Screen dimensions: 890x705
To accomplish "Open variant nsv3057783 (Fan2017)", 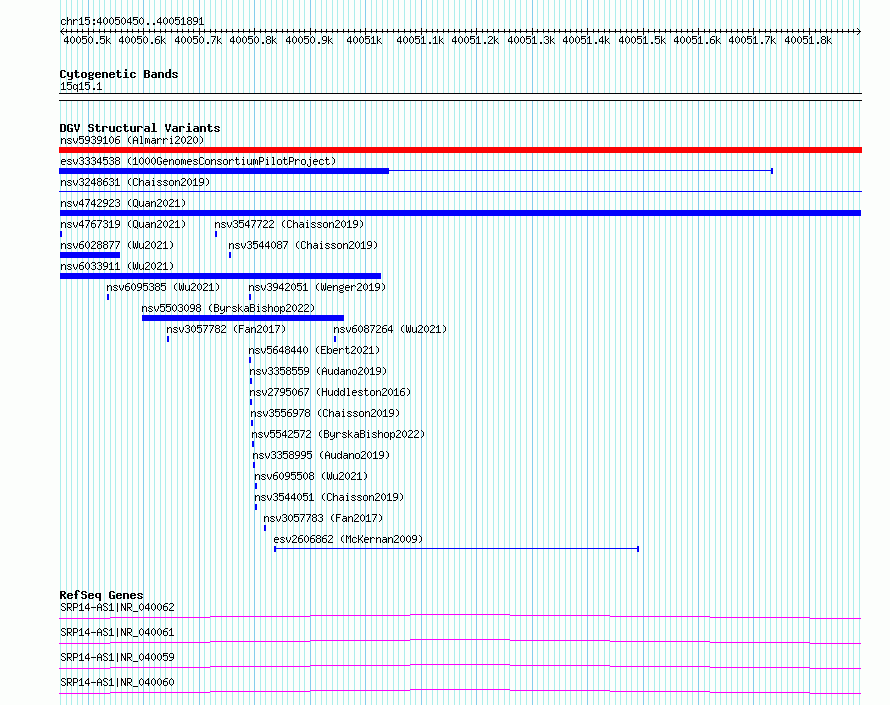I will [x=323, y=518].
